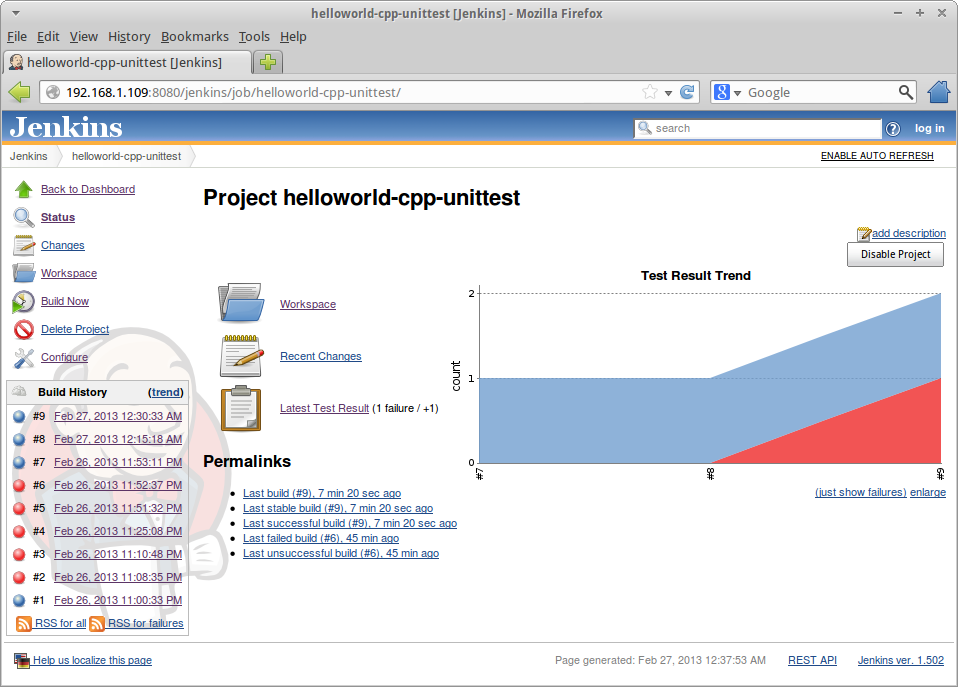Open the History menu

[129, 37]
